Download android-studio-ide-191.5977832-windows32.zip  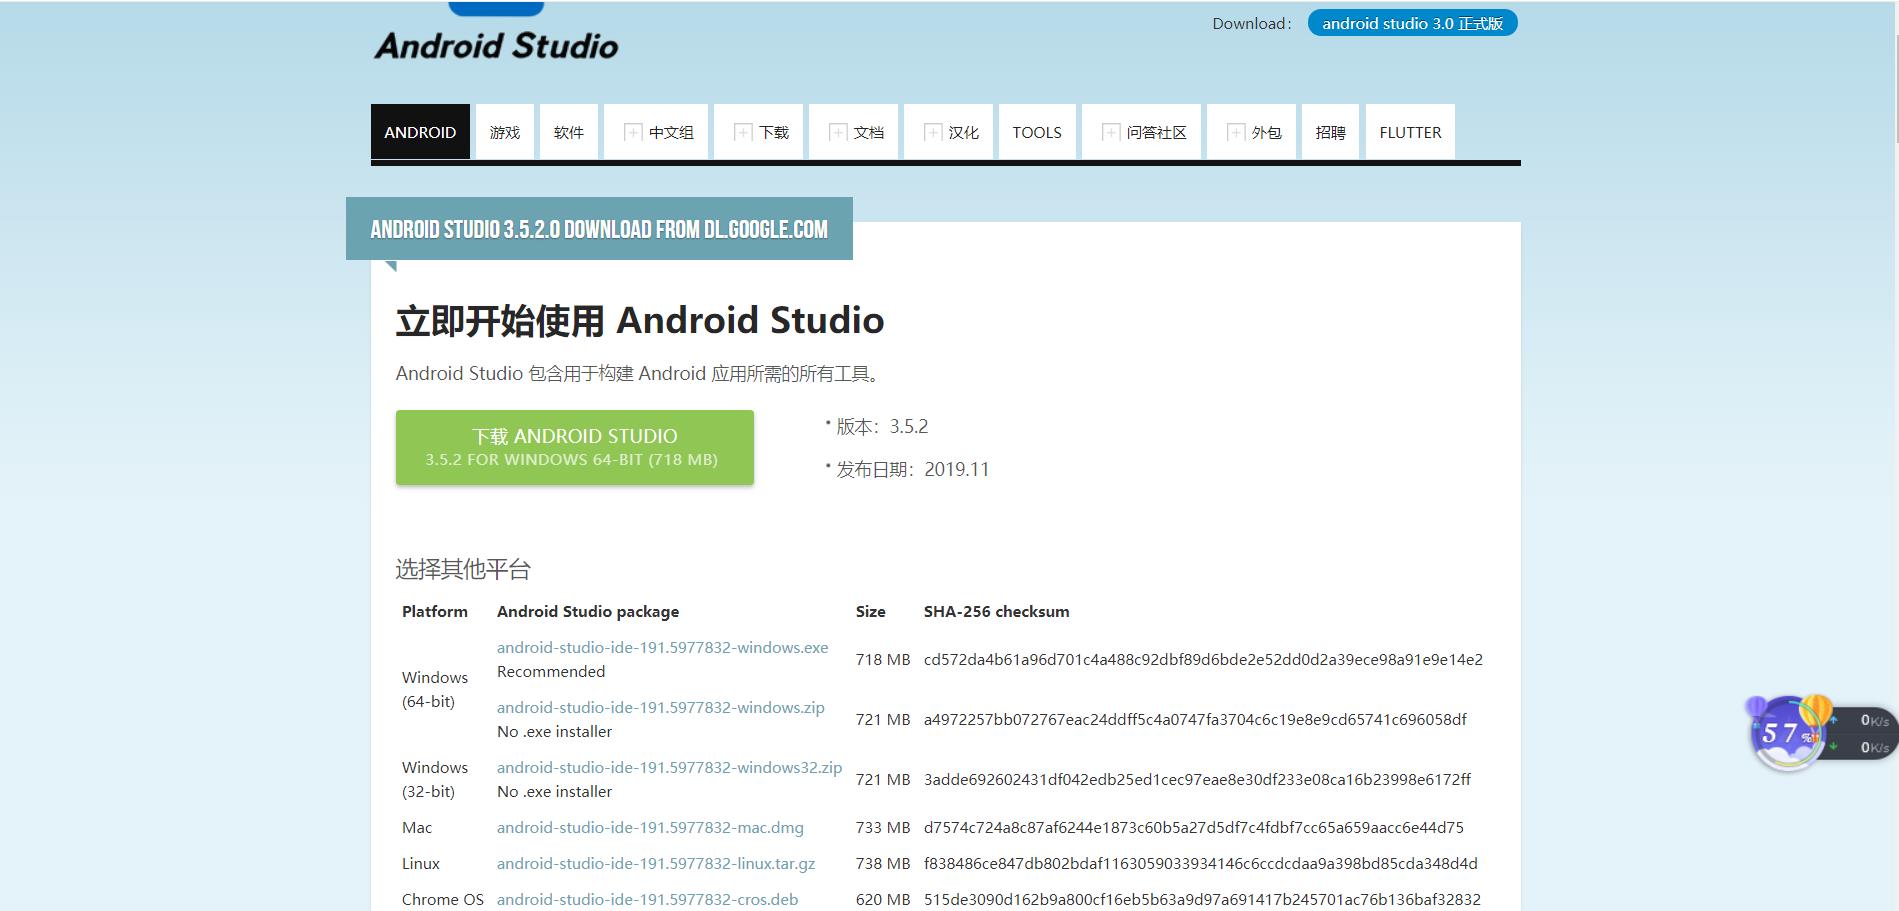[669, 767]
